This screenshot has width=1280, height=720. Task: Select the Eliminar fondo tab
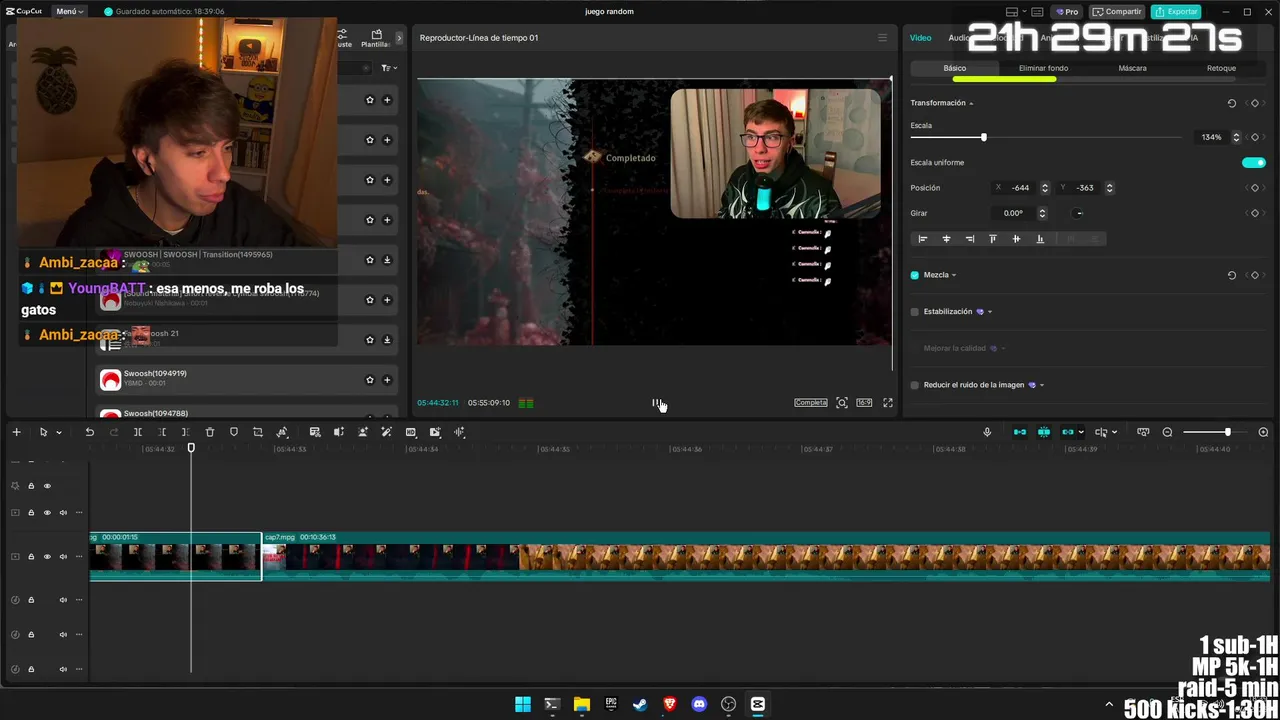(1043, 68)
